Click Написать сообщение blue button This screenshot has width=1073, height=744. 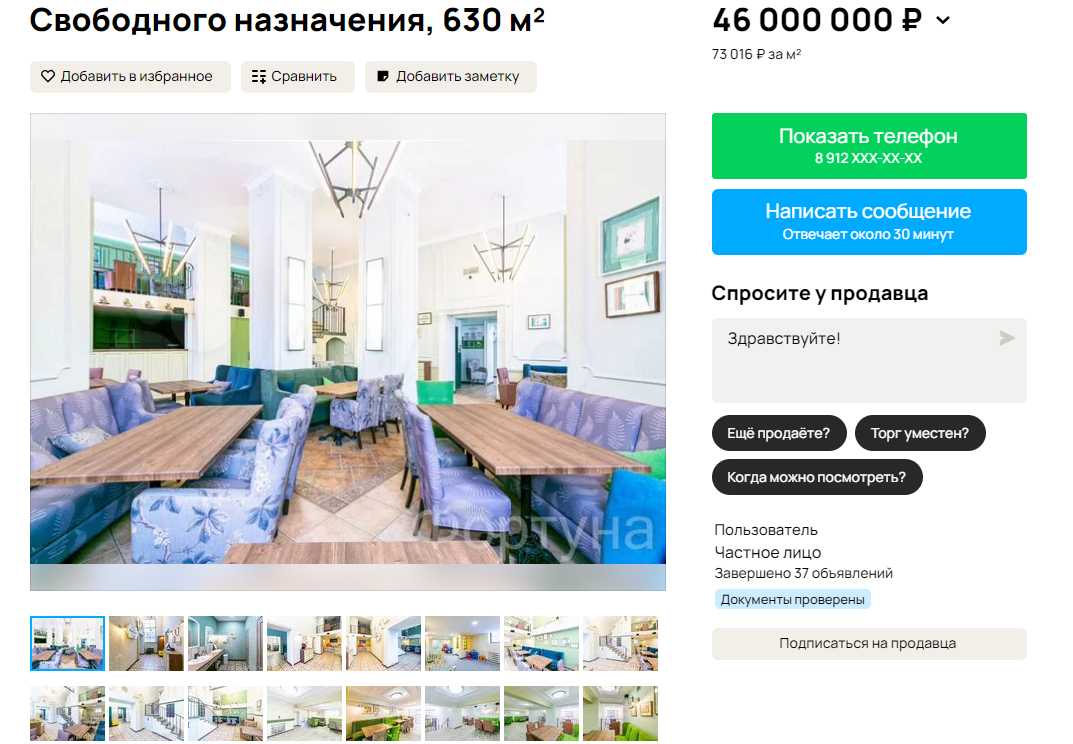[x=869, y=222]
